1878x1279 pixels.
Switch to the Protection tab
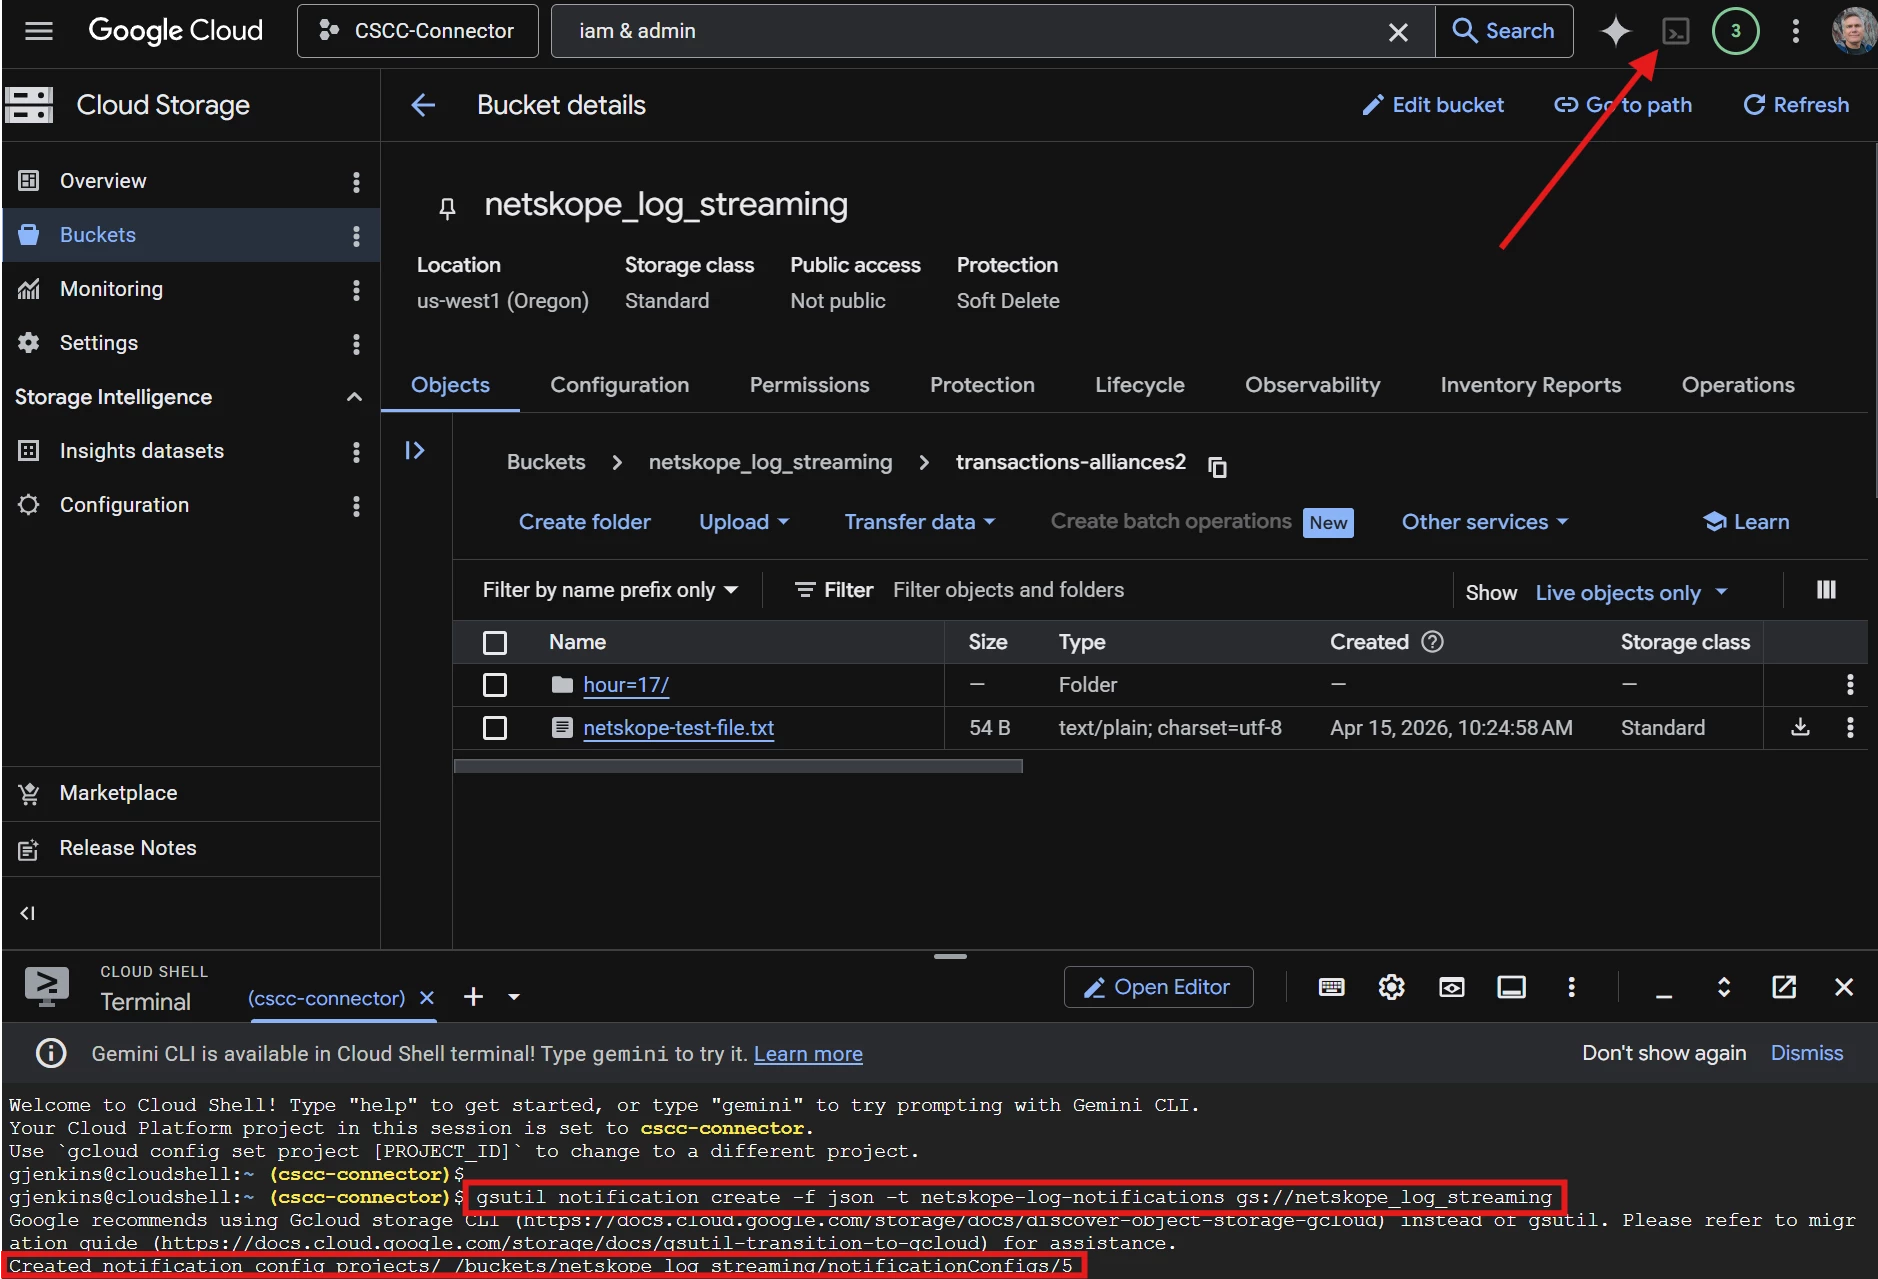pos(982,385)
